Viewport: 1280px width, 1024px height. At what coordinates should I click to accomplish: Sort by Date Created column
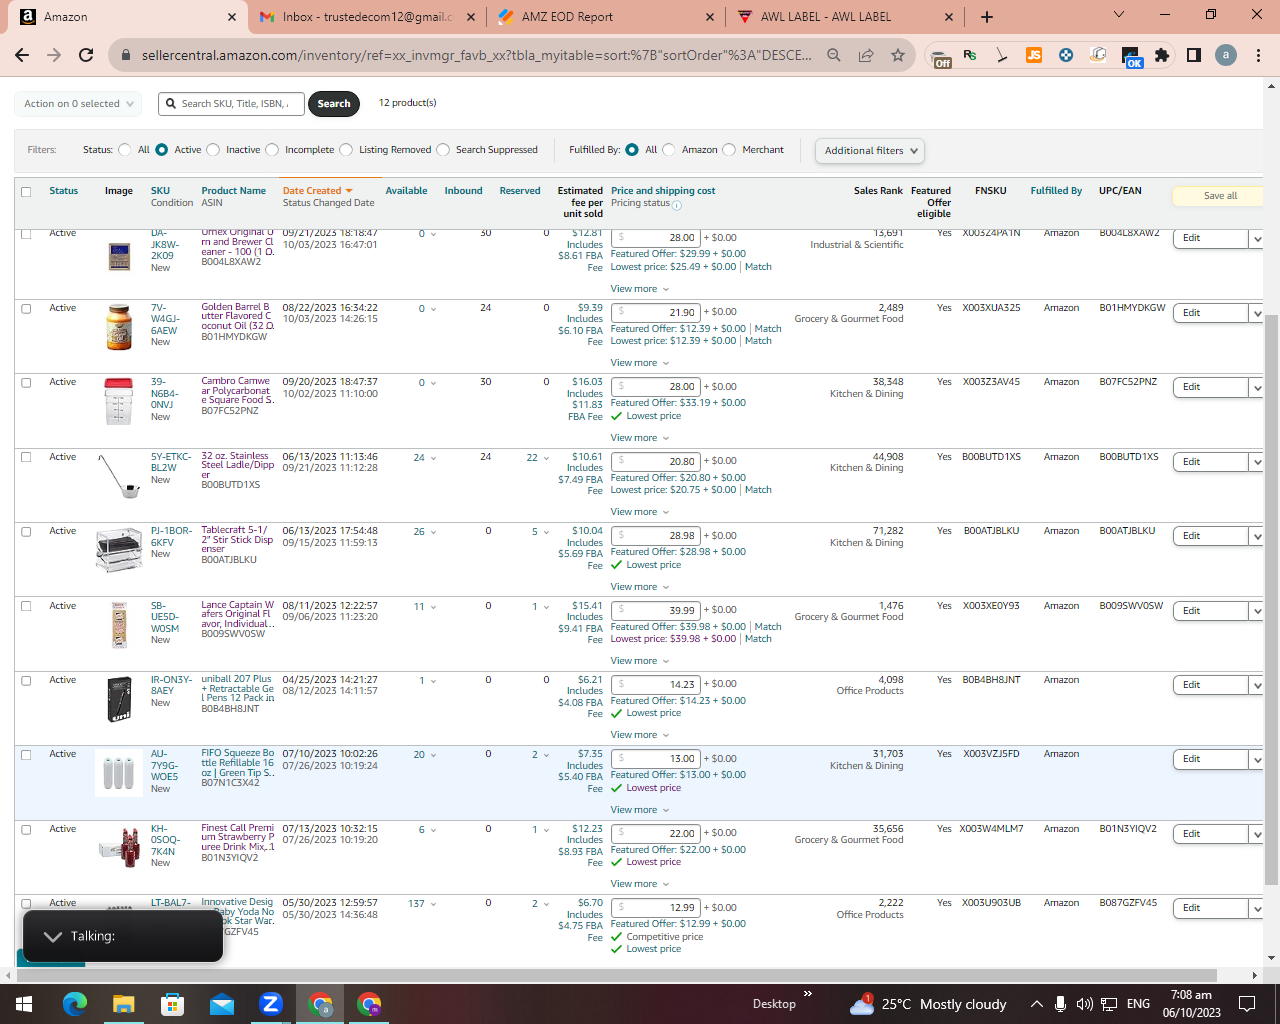pyautogui.click(x=317, y=190)
